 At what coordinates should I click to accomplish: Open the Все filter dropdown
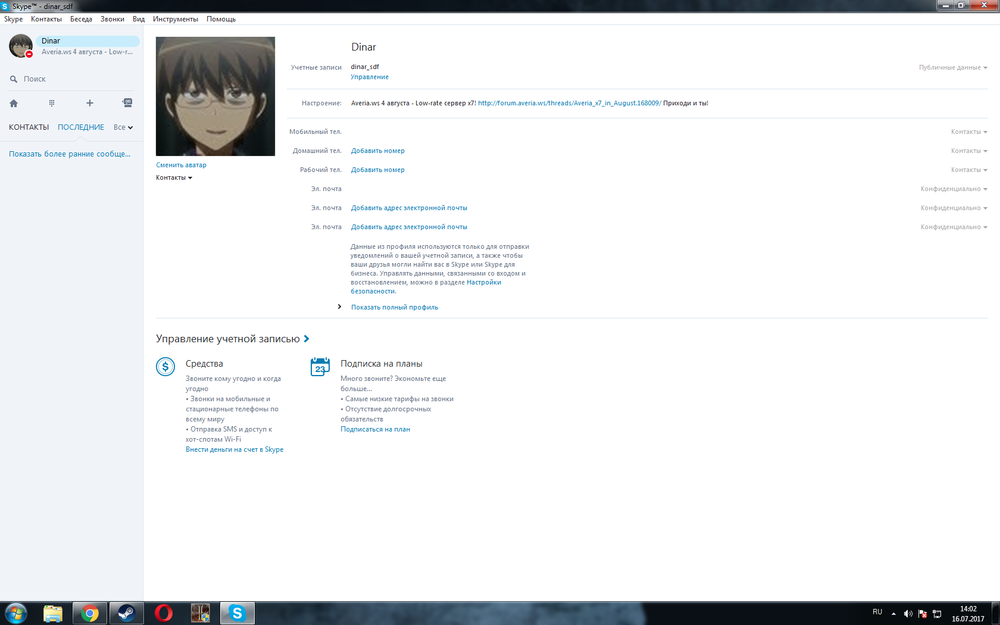click(123, 128)
